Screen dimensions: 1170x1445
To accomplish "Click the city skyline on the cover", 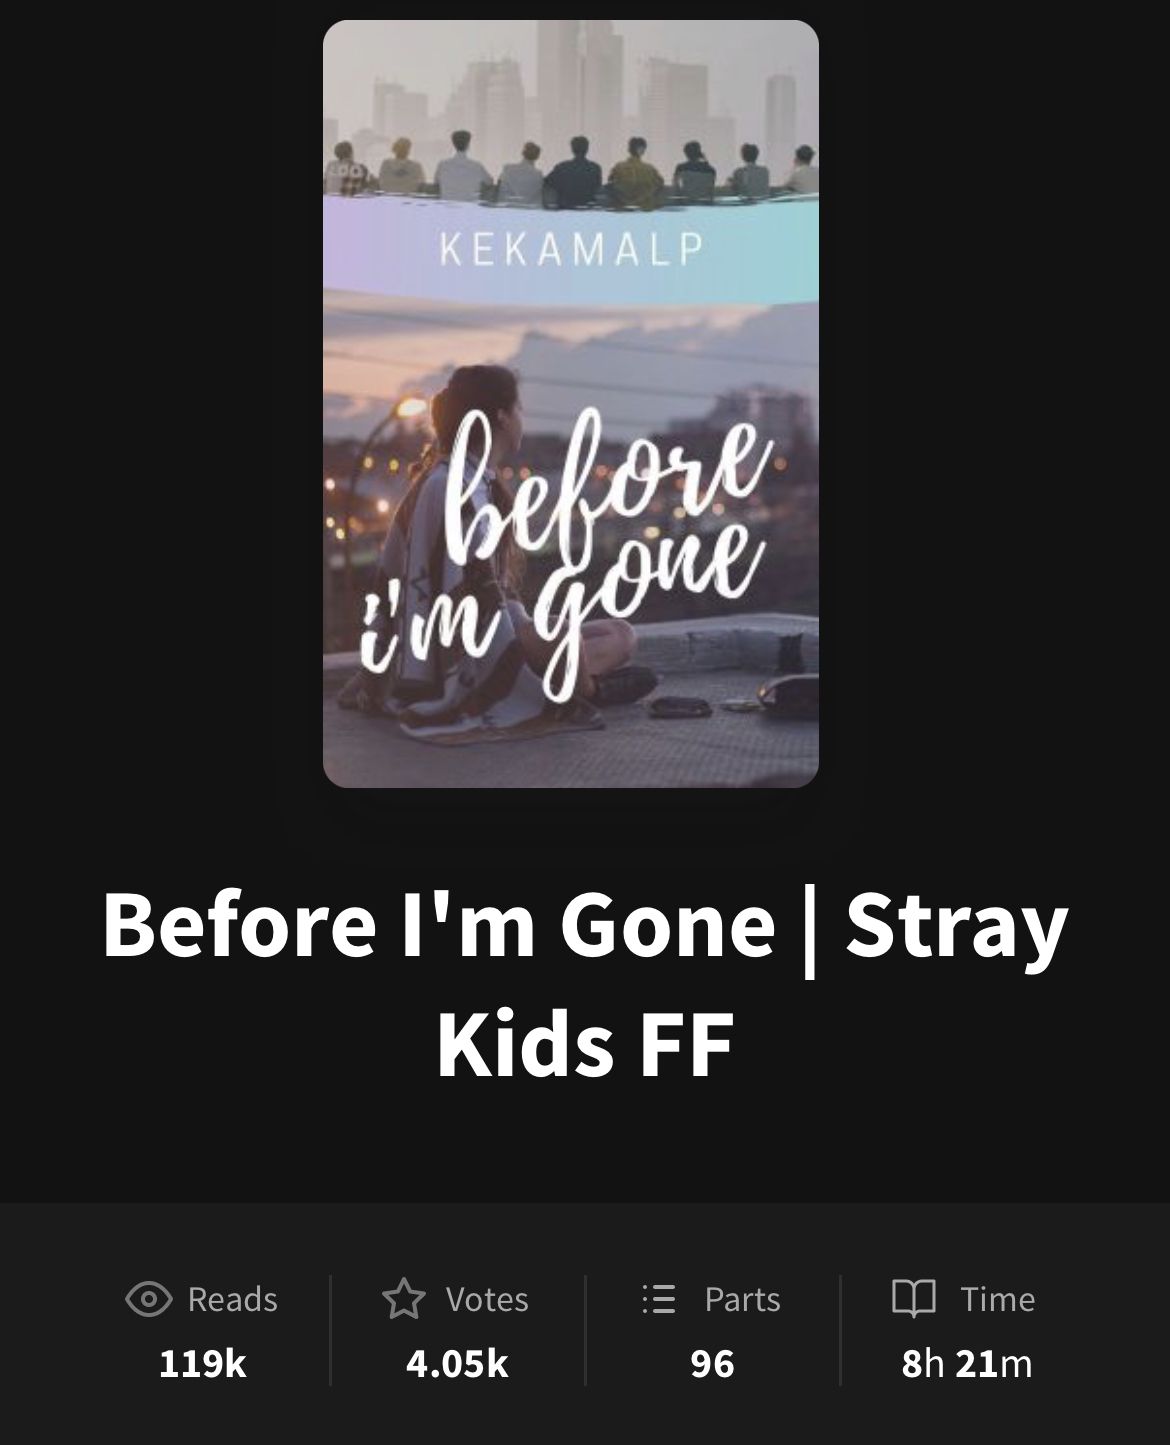I will (x=571, y=85).
